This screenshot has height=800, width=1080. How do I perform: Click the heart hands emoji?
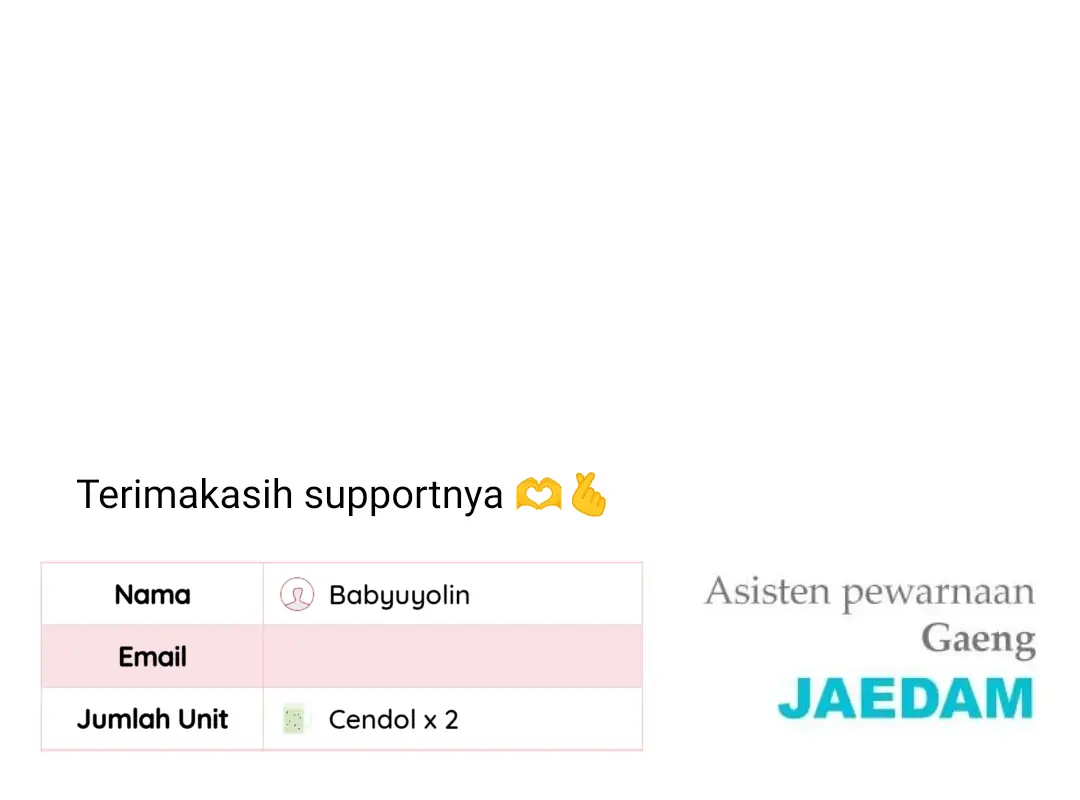click(x=539, y=494)
